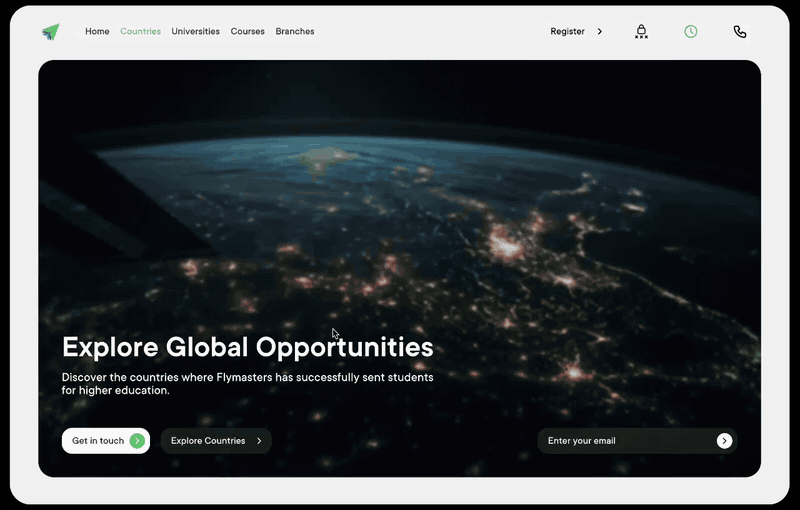Click the phone call icon
800x510 pixels.
(740, 32)
